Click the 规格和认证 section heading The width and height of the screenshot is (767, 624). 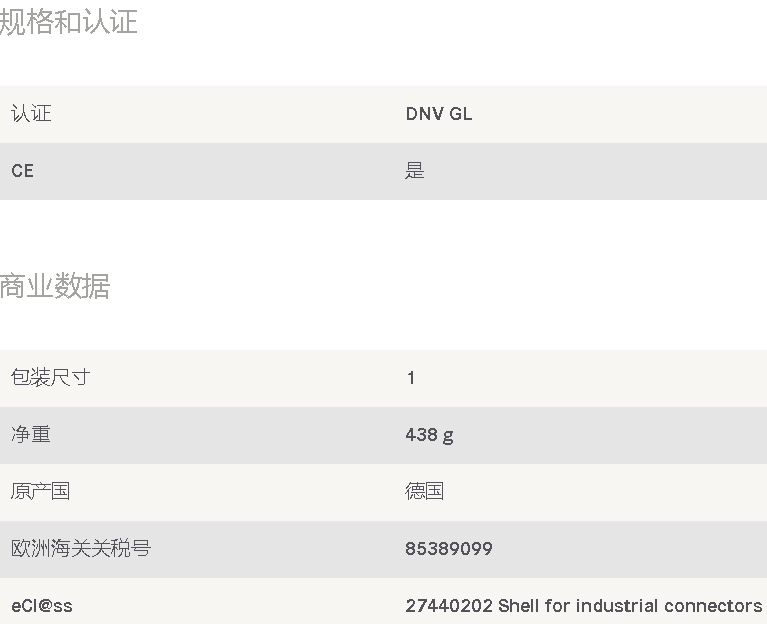coord(68,22)
